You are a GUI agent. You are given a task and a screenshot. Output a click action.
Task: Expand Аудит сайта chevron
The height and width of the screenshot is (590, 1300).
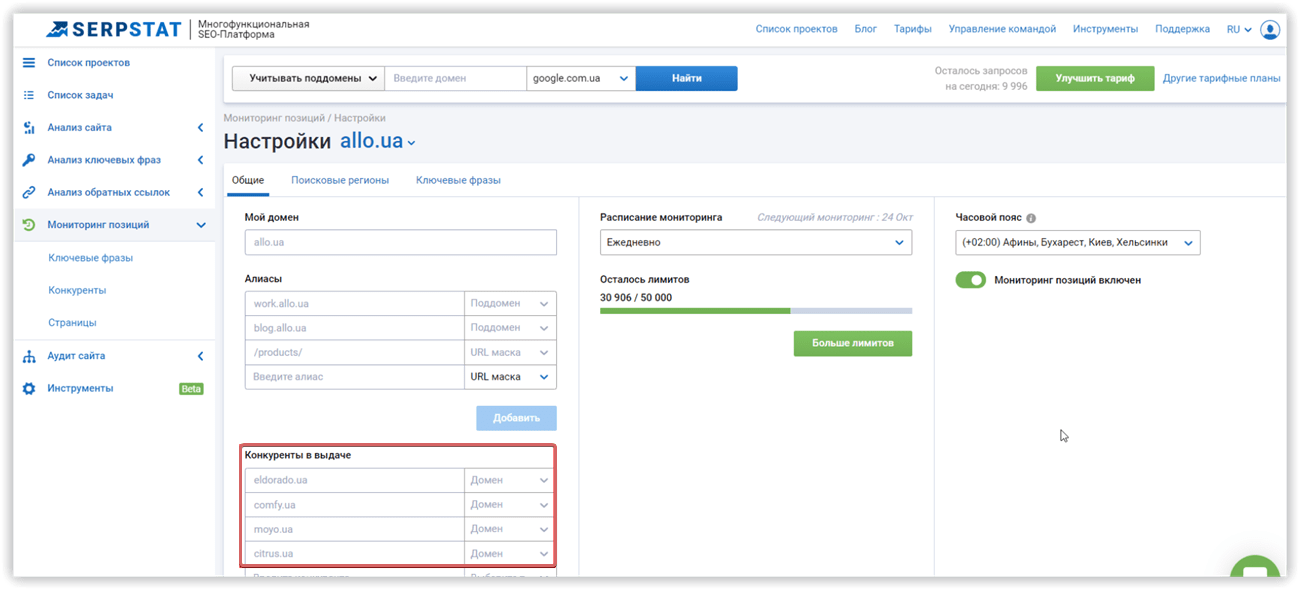pyautogui.click(x=201, y=356)
